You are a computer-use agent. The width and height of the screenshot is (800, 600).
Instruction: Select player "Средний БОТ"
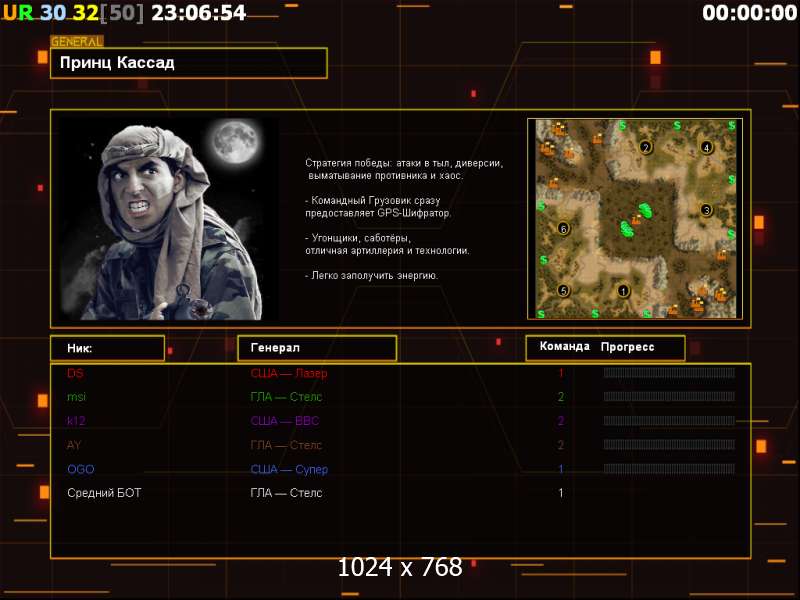[x=104, y=493]
